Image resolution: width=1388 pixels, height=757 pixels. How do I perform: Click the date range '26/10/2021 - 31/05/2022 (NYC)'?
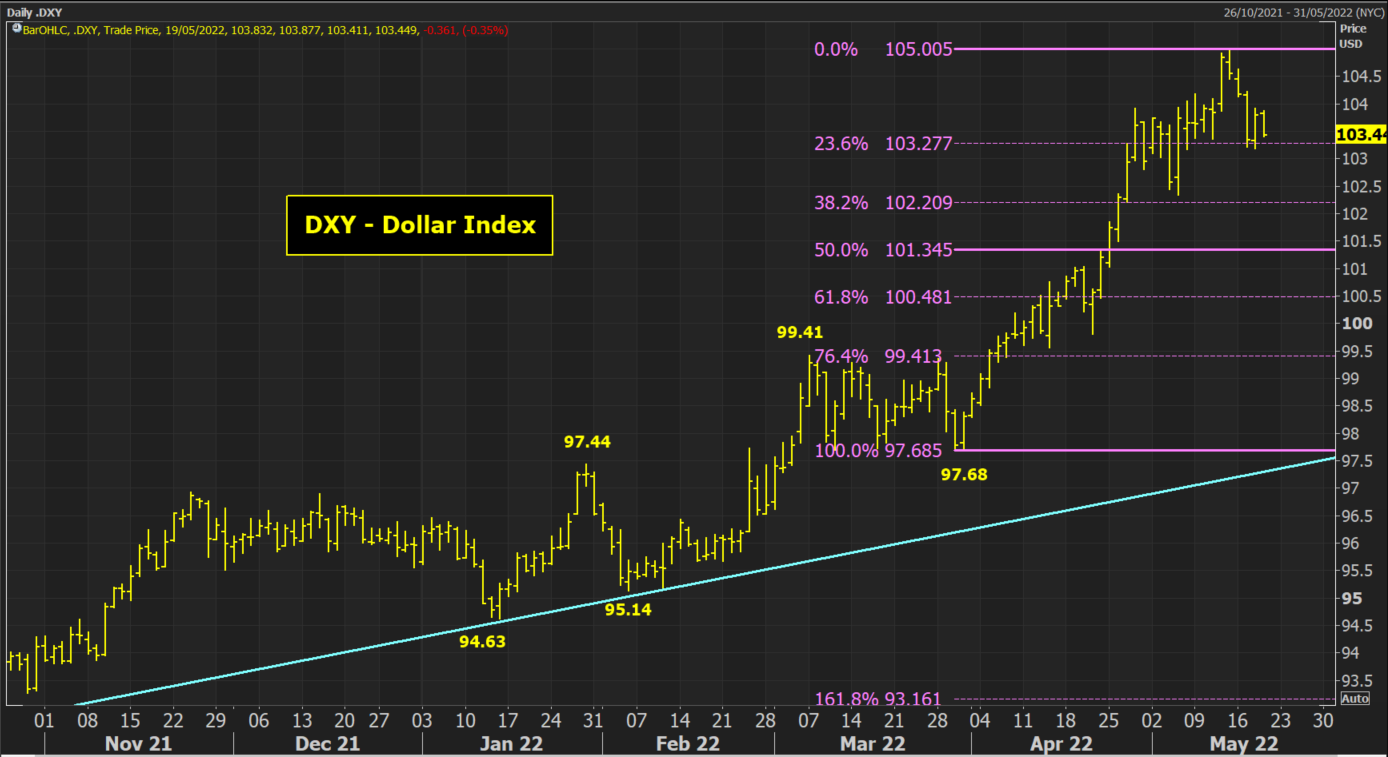1302,11
